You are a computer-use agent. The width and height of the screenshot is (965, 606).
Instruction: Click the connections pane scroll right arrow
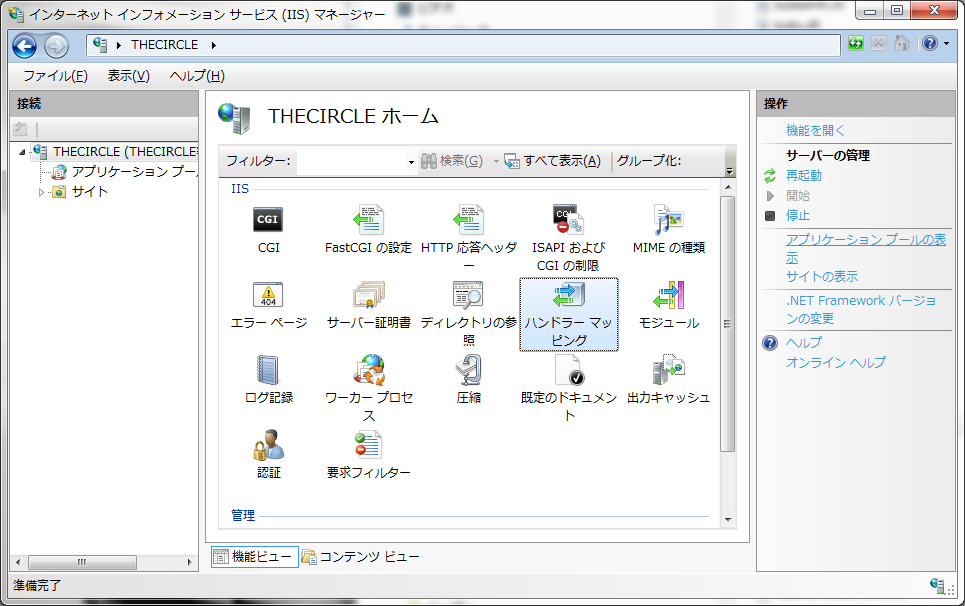coord(190,562)
